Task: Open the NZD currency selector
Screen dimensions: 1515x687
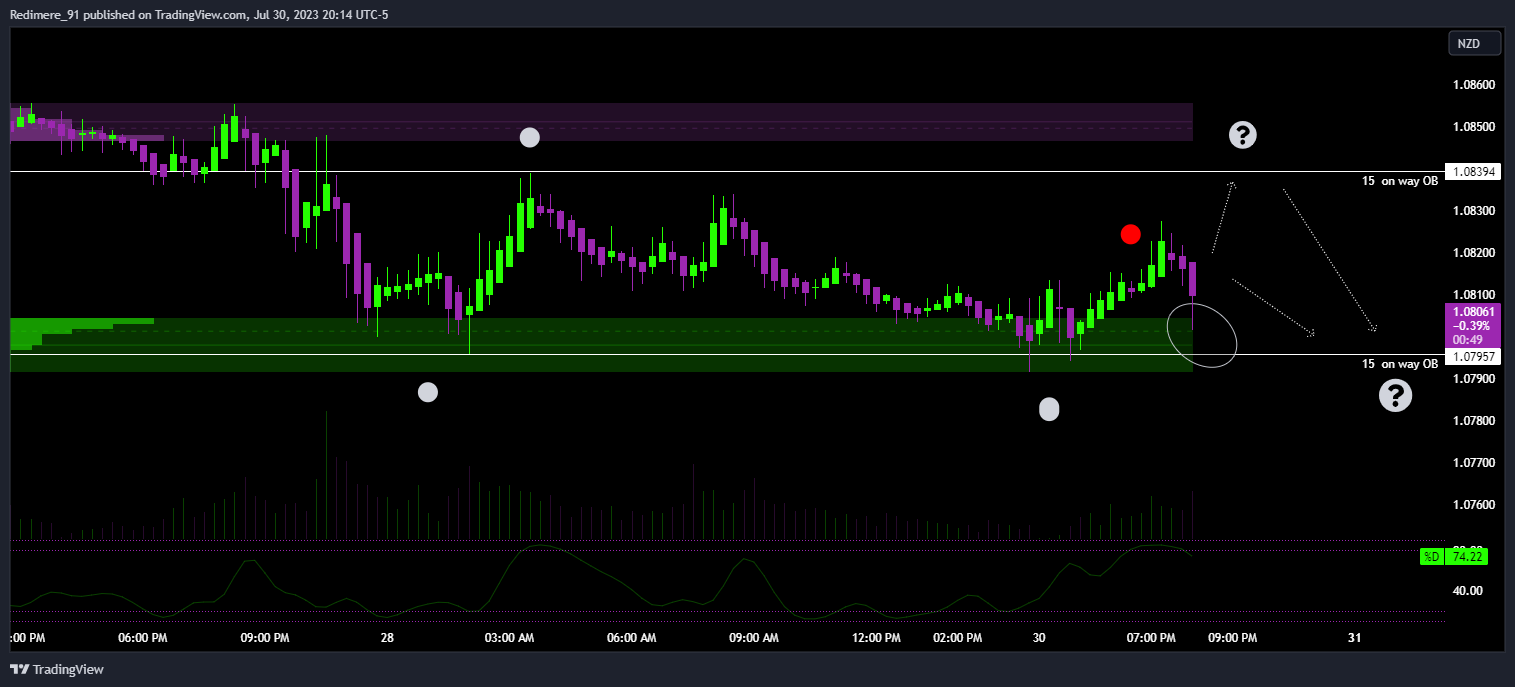Action: pos(1475,44)
